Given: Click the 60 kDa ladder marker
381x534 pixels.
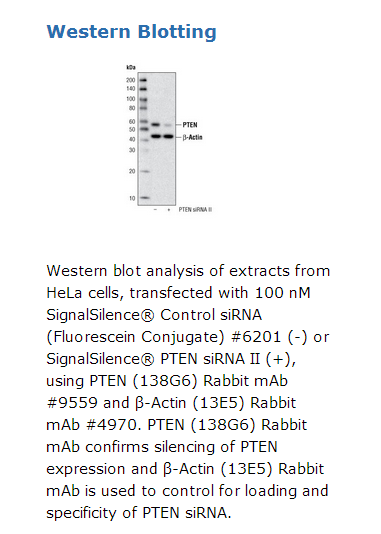Looking at the screenshot, I should click(132, 122).
